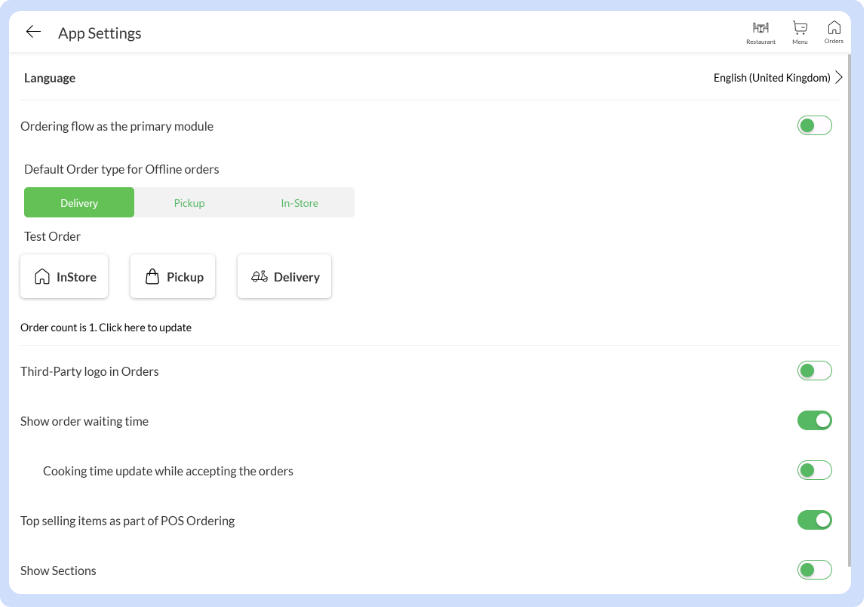Click the chevron next to English (United Kingdom)

coord(842,77)
